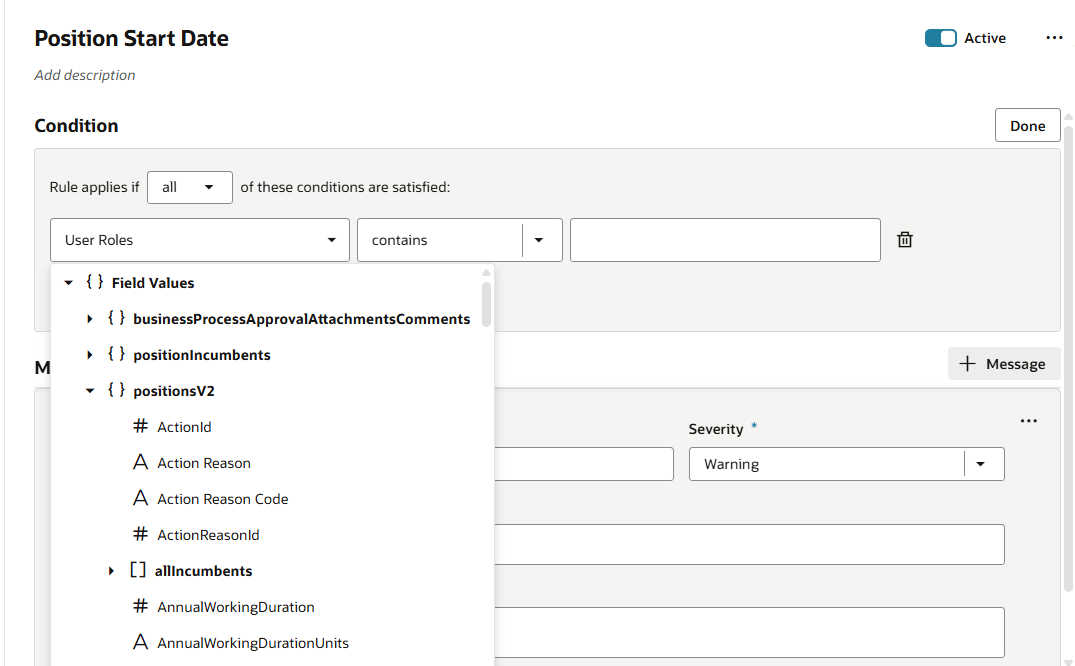Collapse the Field Values tree node
This screenshot has width=1075, height=666.
69,283
